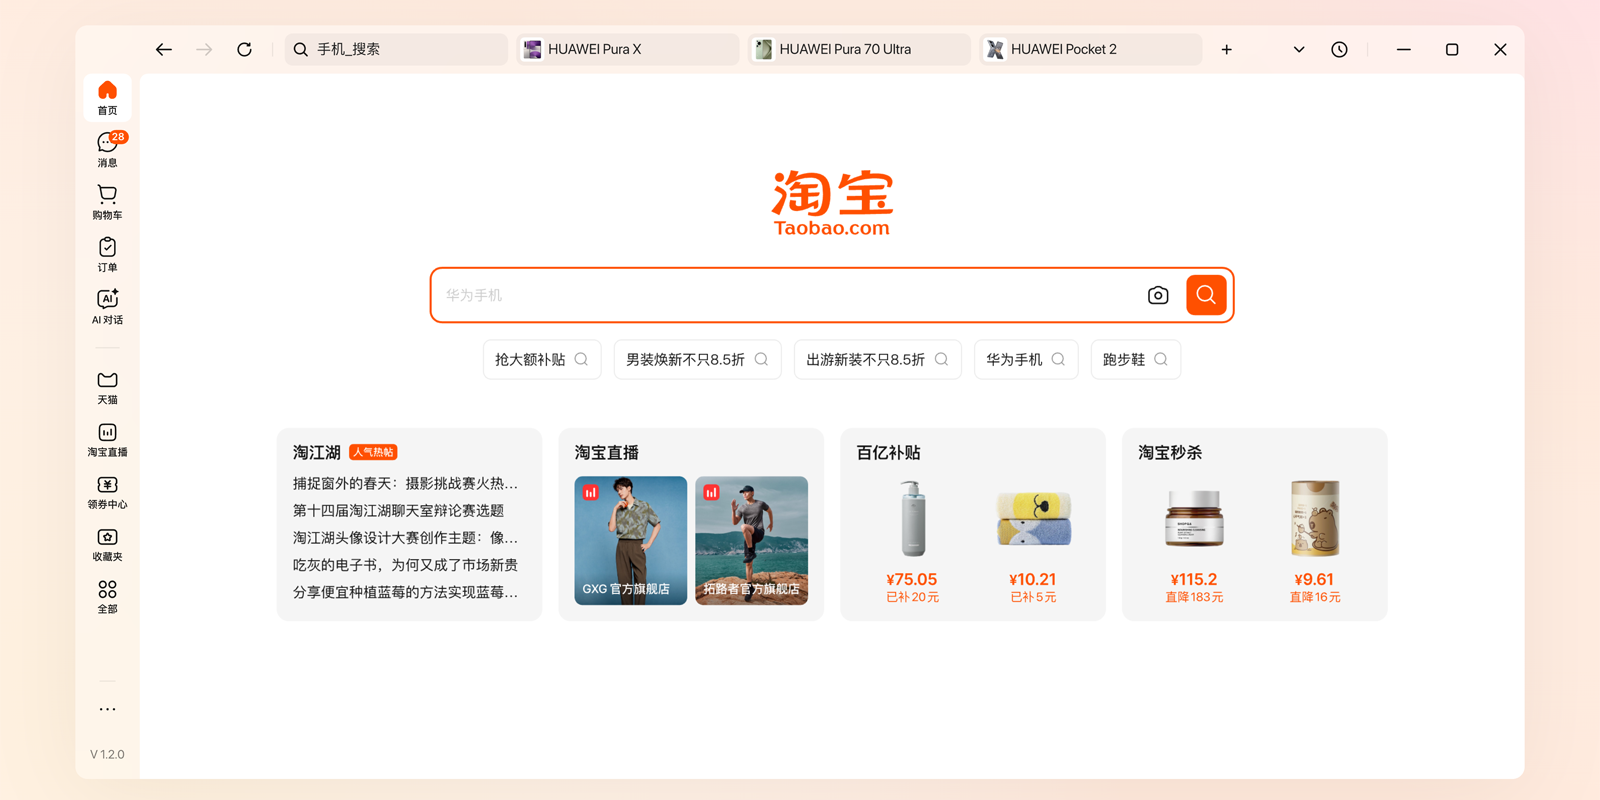
Task: Open post 吃灰的电子书，为何又成了市场新贵
Action: [405, 564]
